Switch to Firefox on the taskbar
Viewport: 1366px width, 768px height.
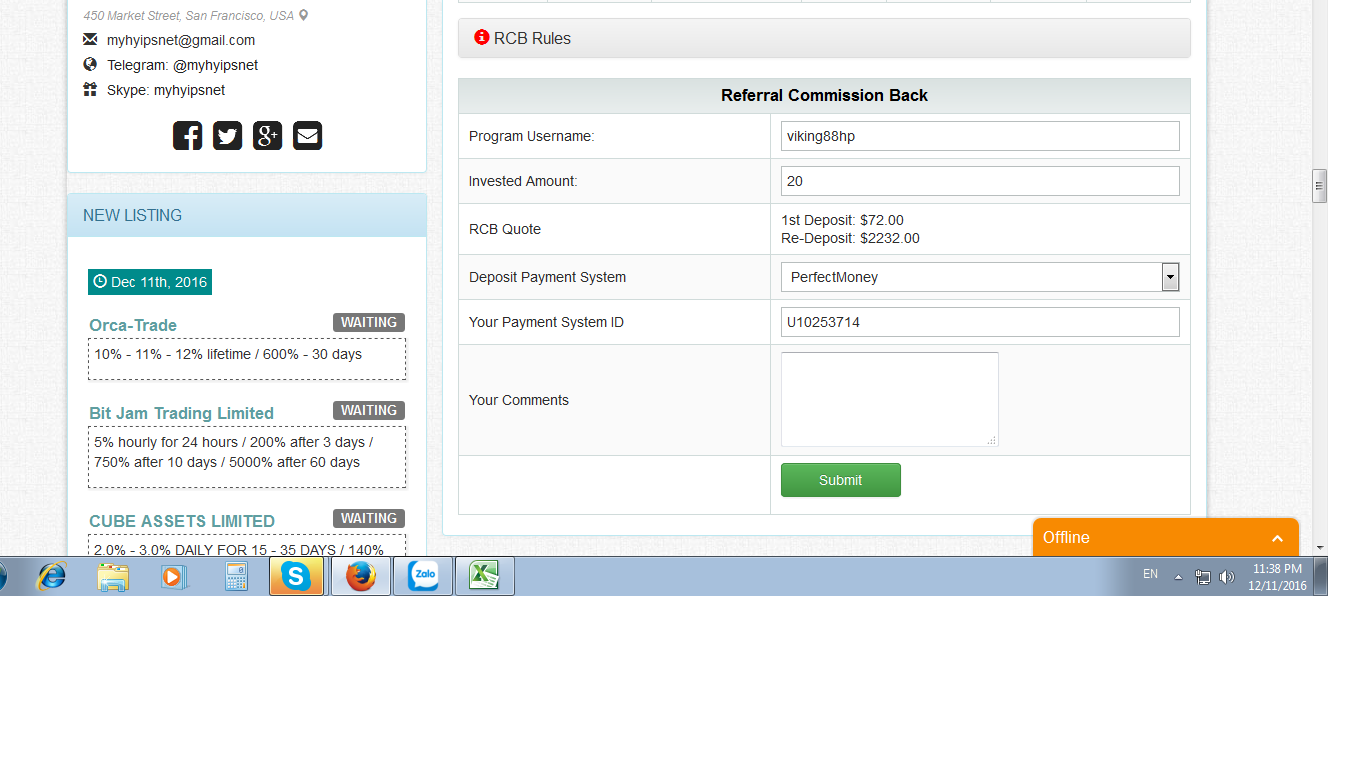360,576
